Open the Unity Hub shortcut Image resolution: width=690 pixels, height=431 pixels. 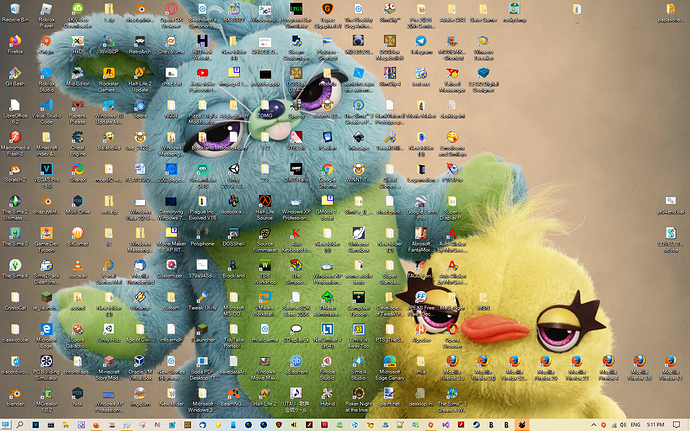click(x=109, y=334)
